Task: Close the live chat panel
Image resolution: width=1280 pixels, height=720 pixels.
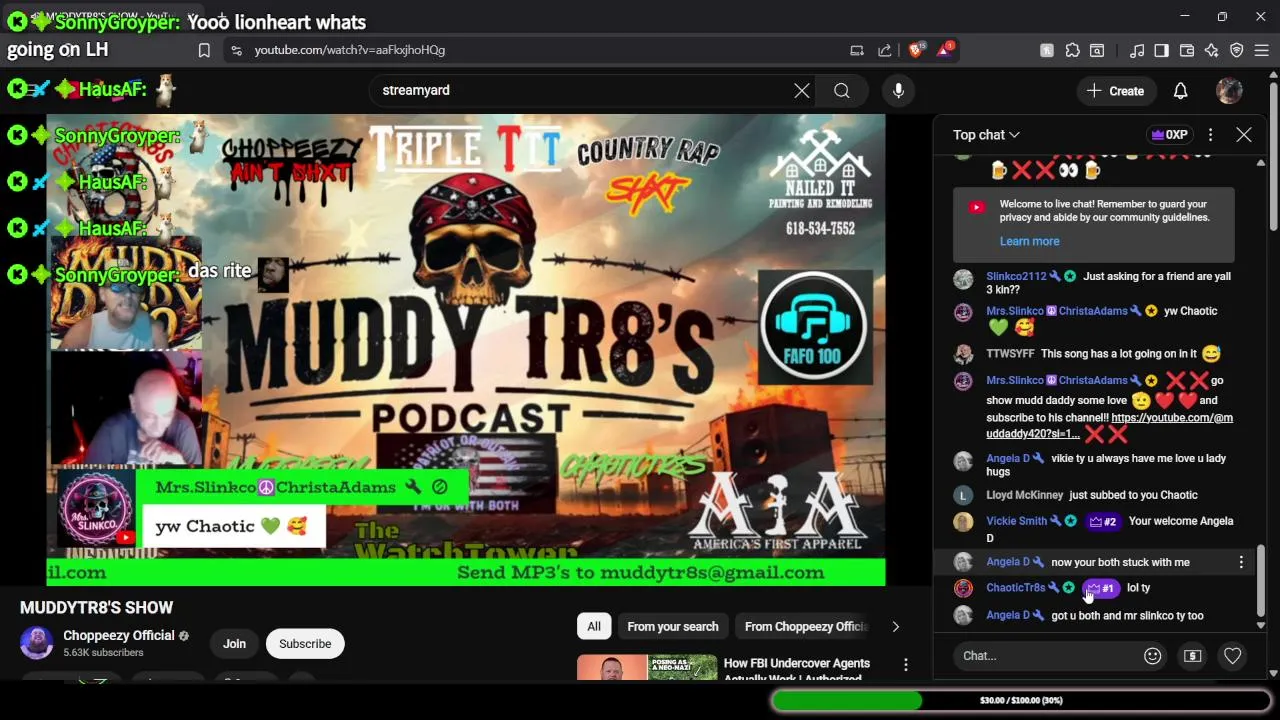Action: point(1243,135)
